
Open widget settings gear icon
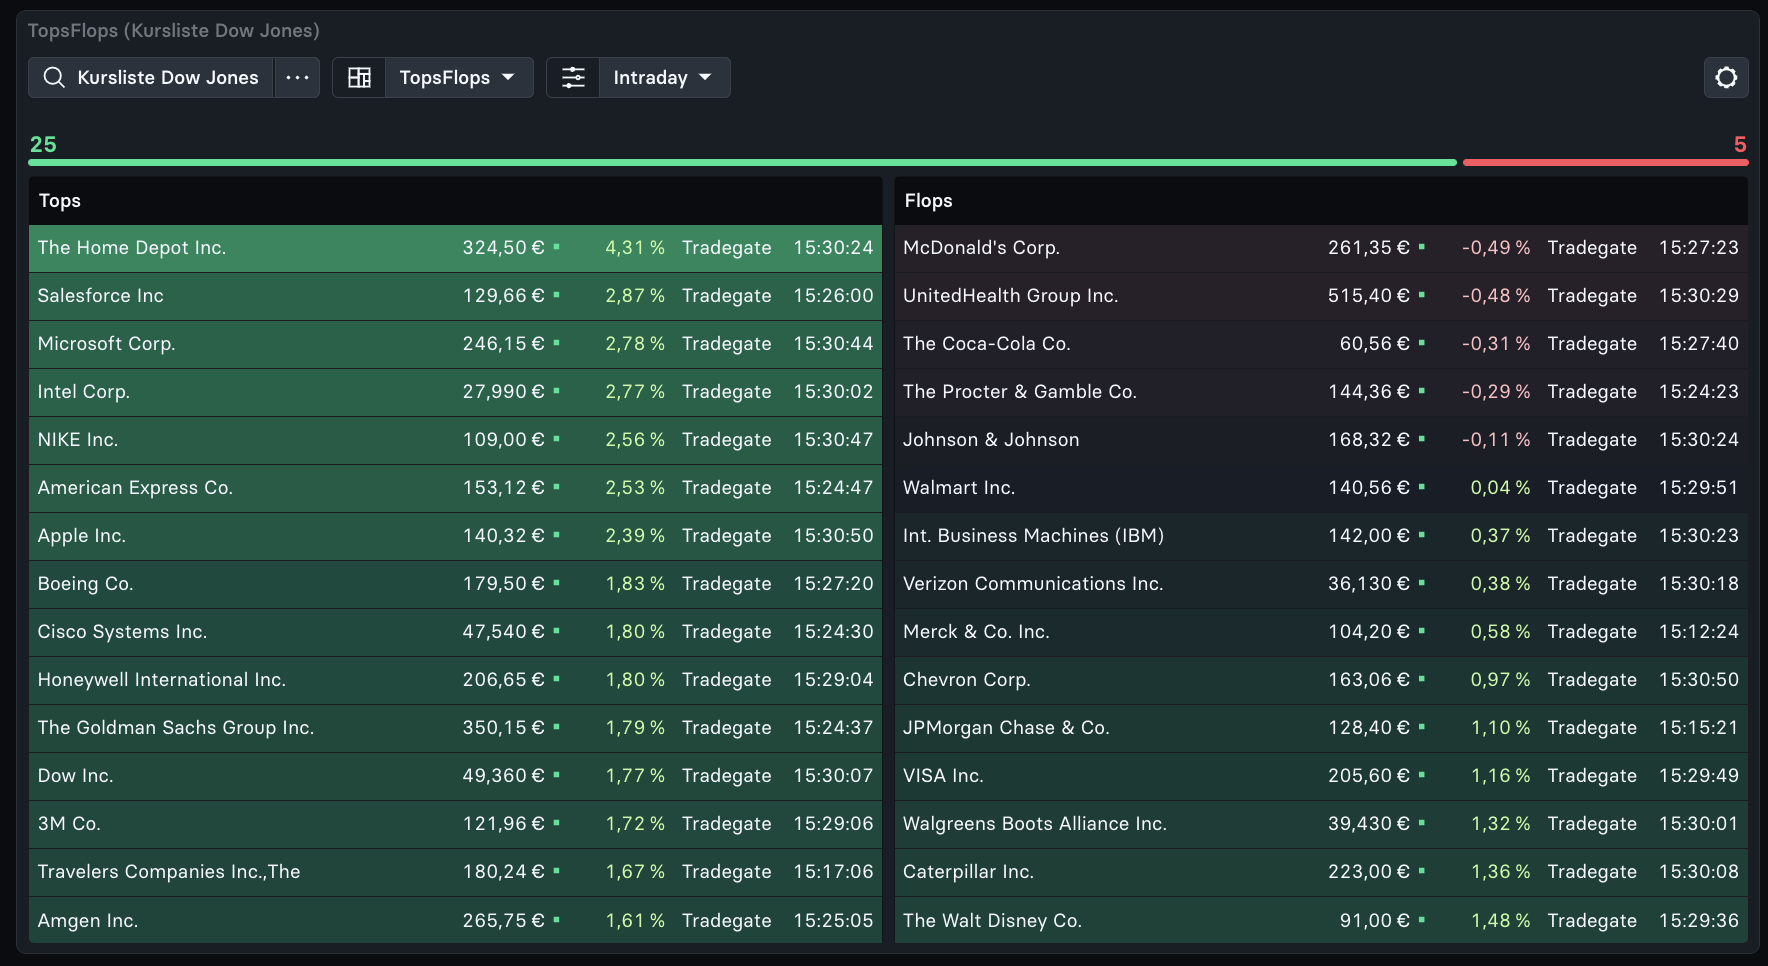(1726, 78)
